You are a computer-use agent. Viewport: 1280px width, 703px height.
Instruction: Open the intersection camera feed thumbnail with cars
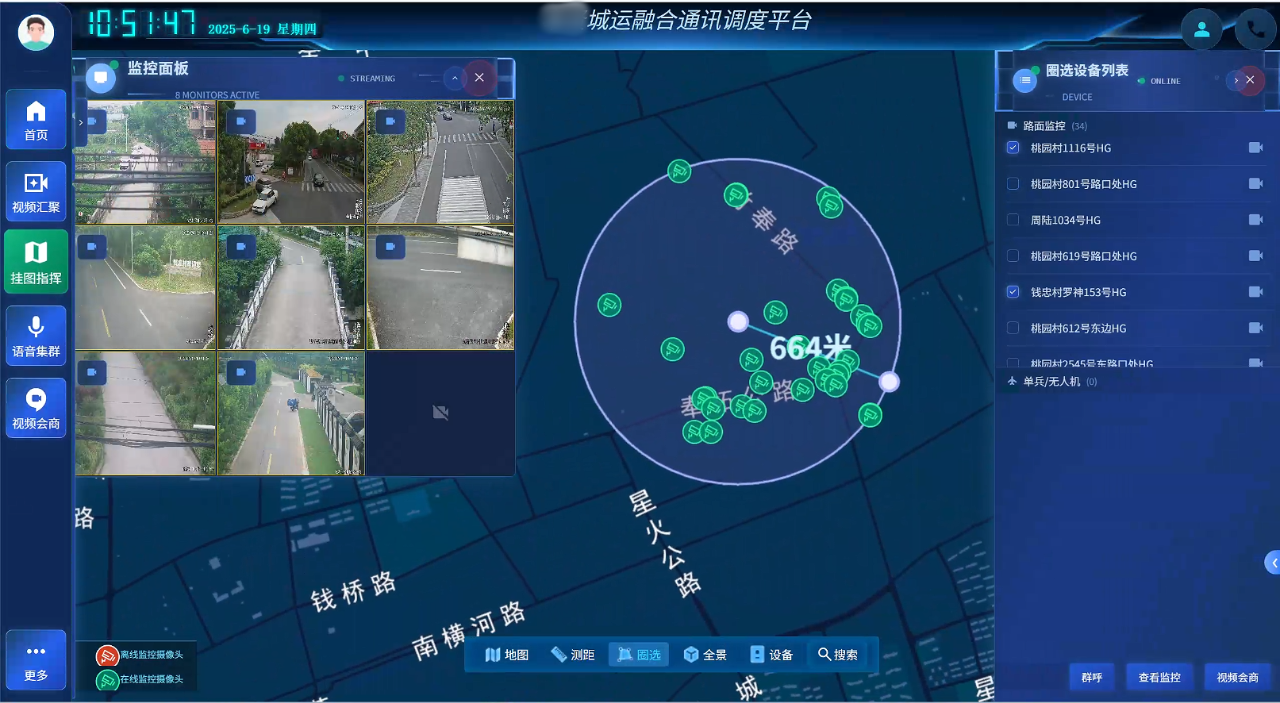291,161
